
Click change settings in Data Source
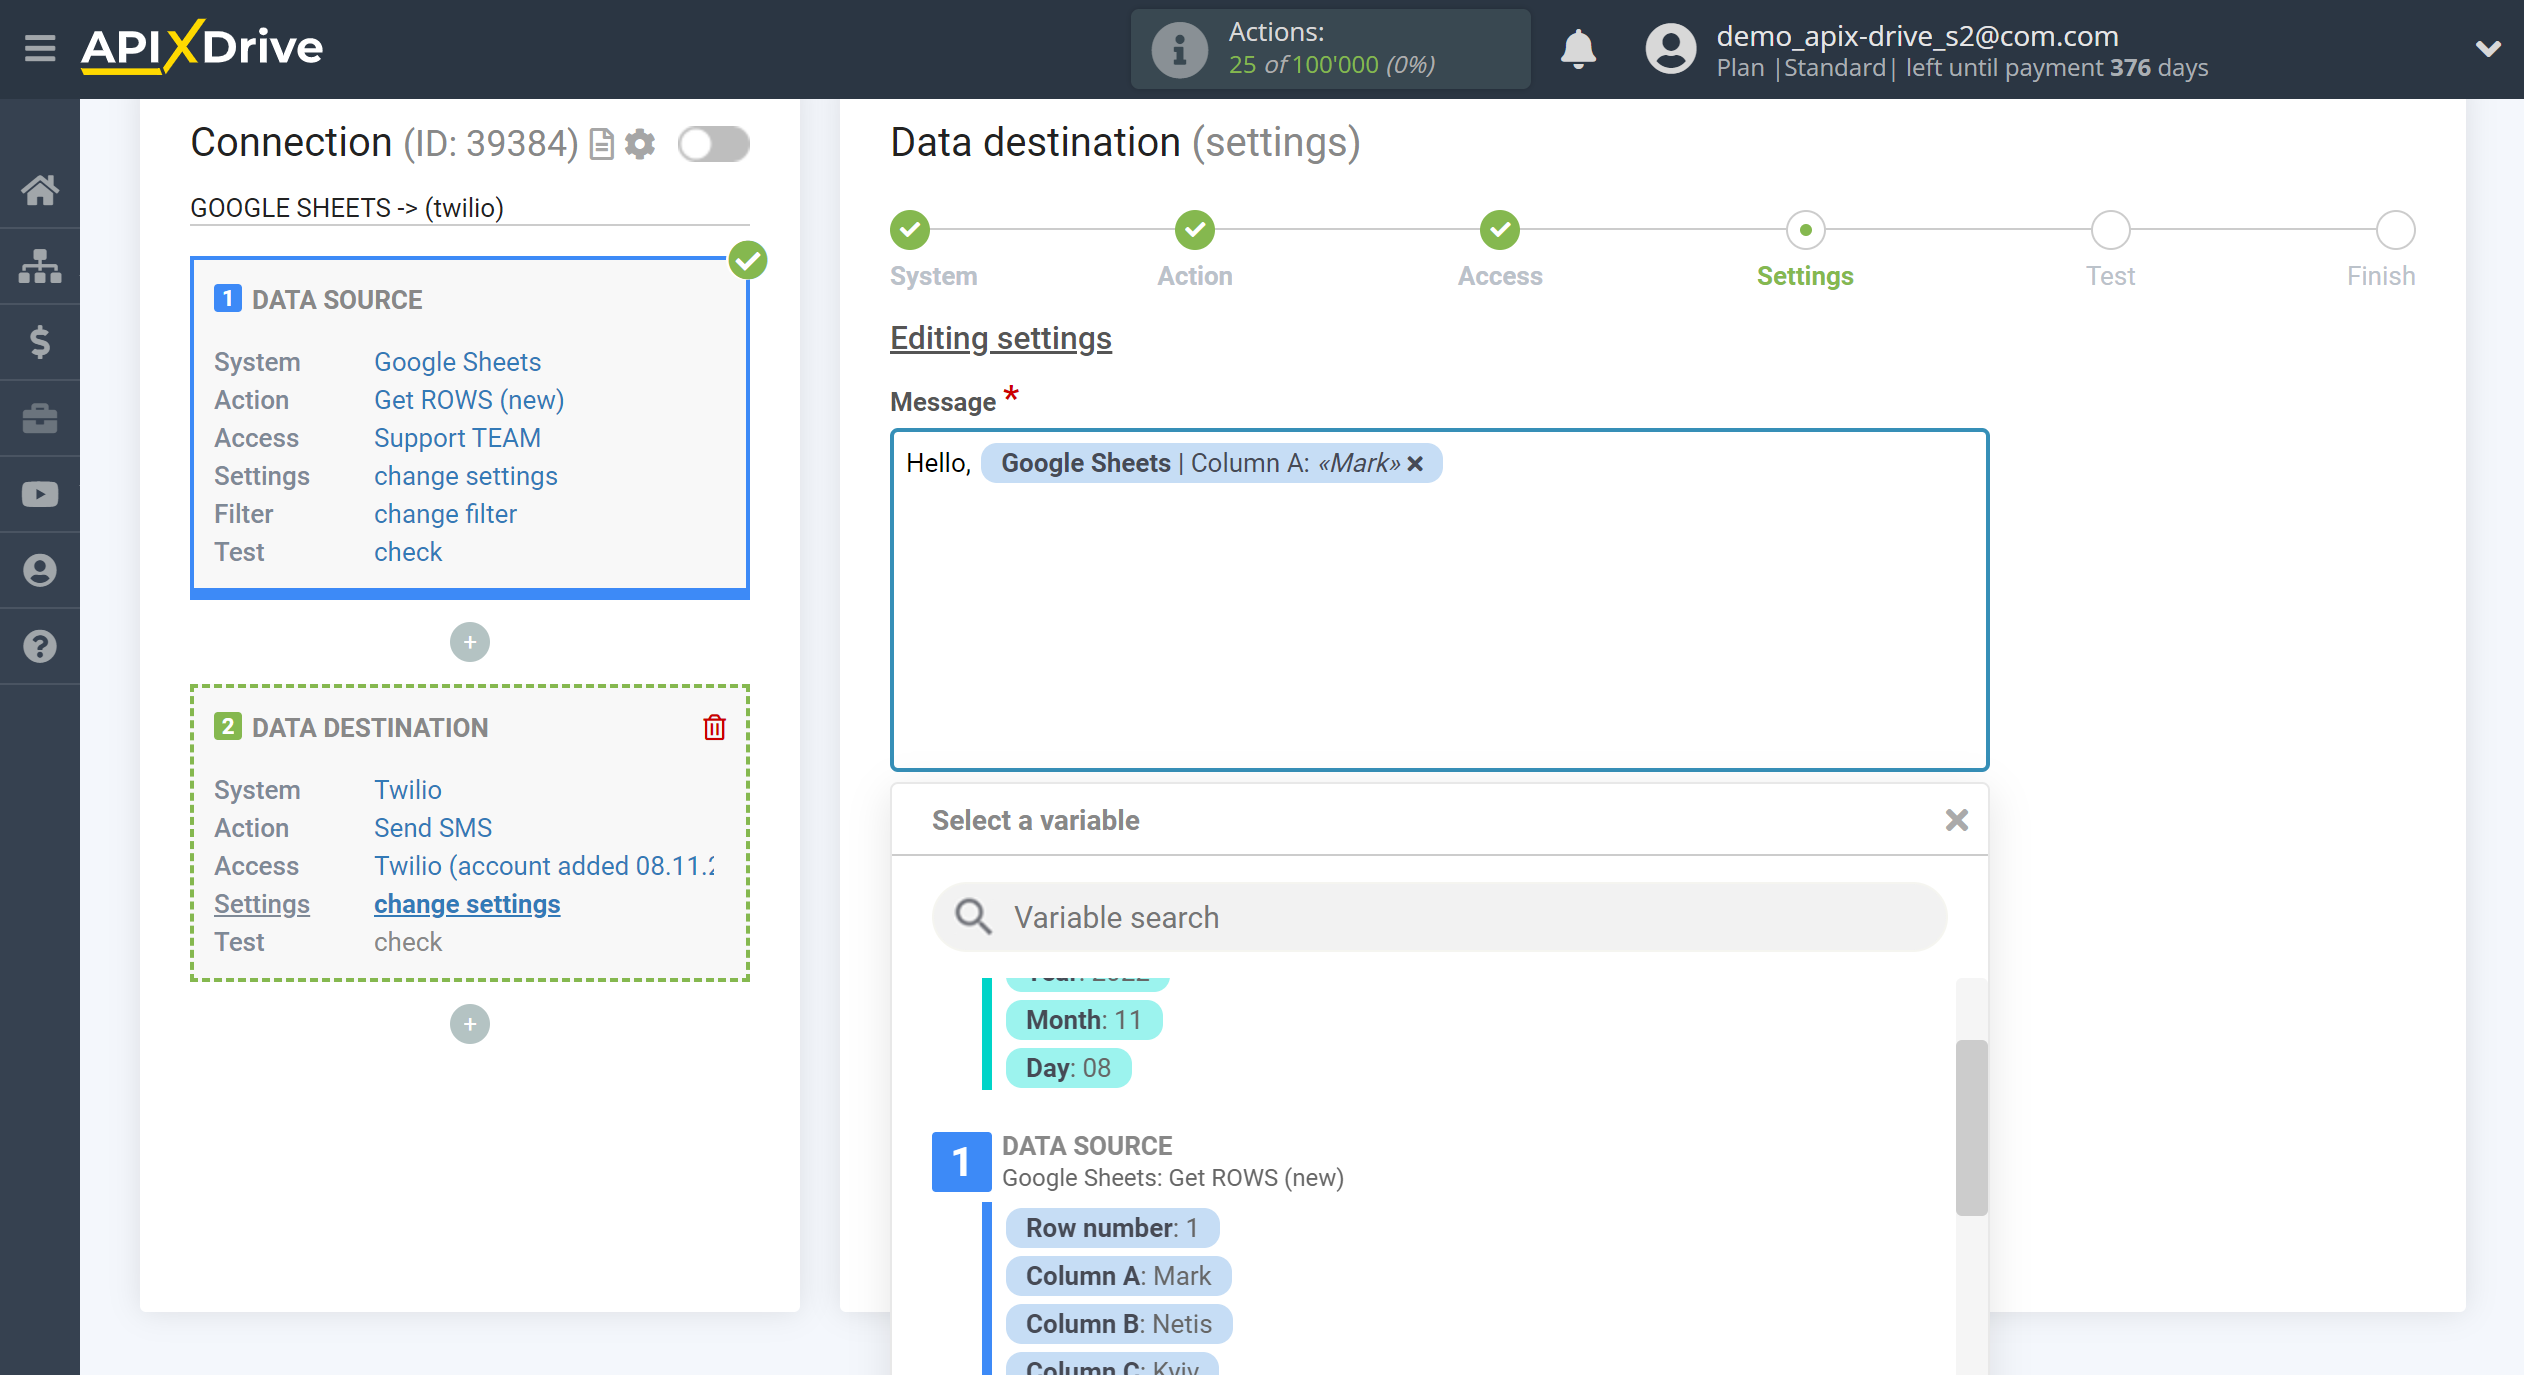466,476
